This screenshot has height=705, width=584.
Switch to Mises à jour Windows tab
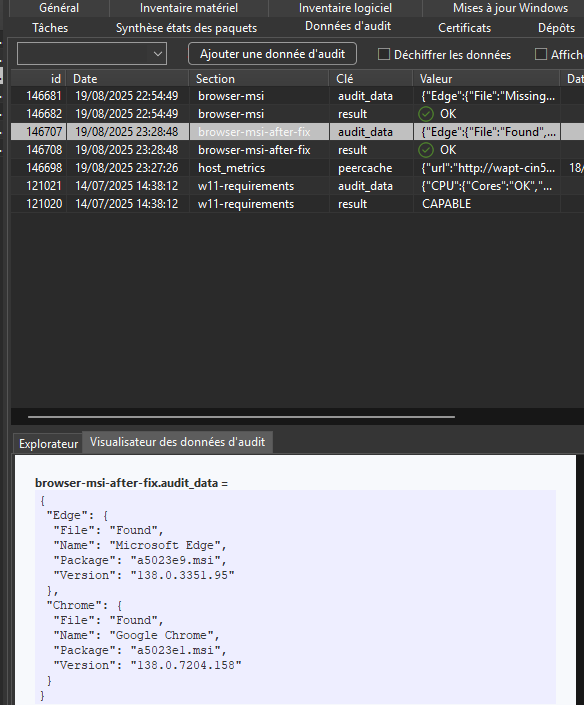pos(510,8)
